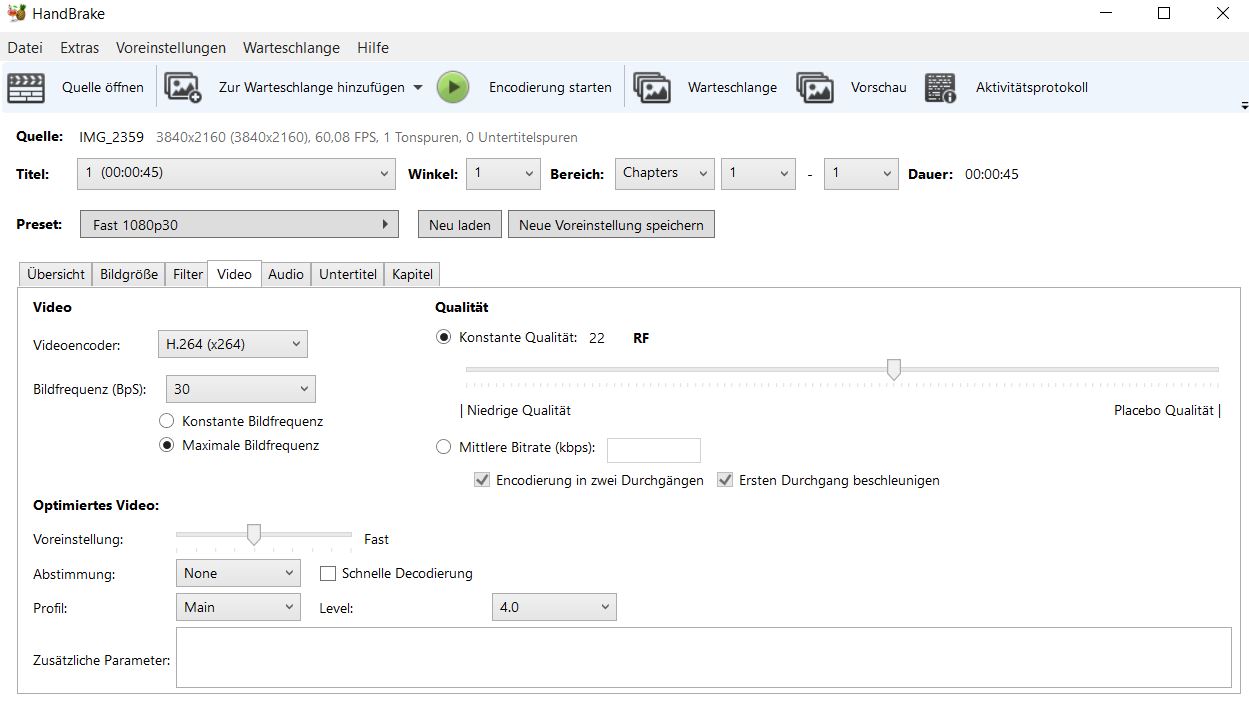This screenshot has height=701, width=1249.
Task: Open the Preset Fast 1080p30 selector
Action: (239, 225)
